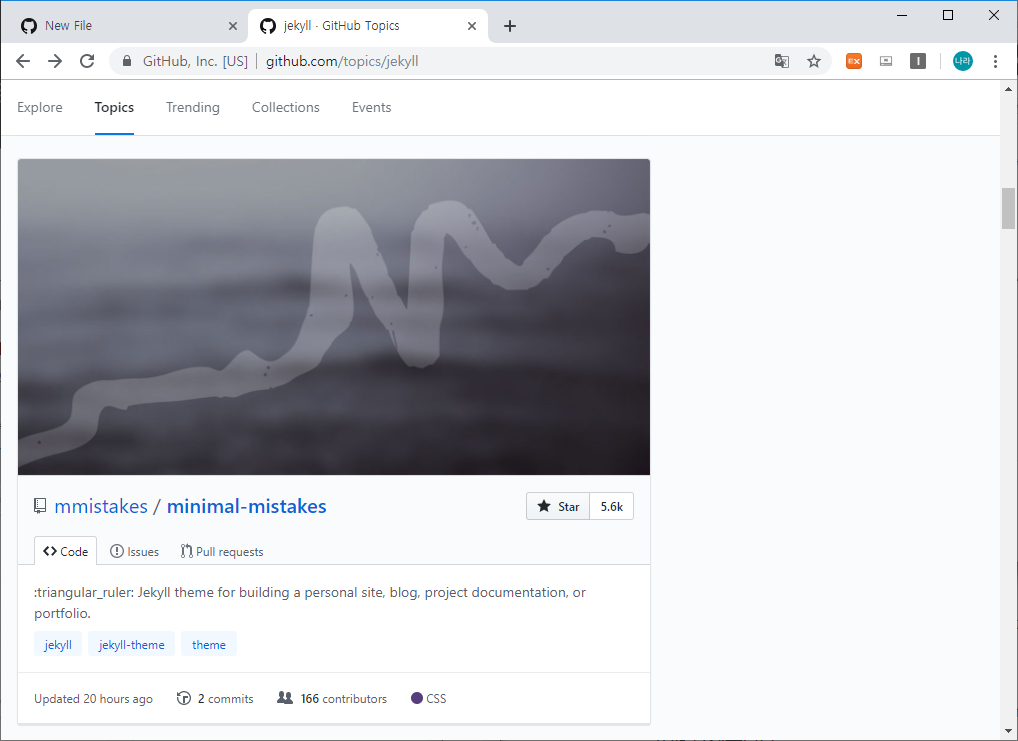Click the commits history clock icon
Image resolution: width=1018 pixels, height=741 pixels.
pos(184,698)
